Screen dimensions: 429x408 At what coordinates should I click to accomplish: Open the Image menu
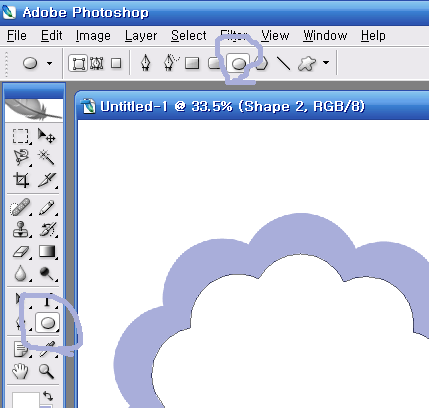(x=93, y=35)
